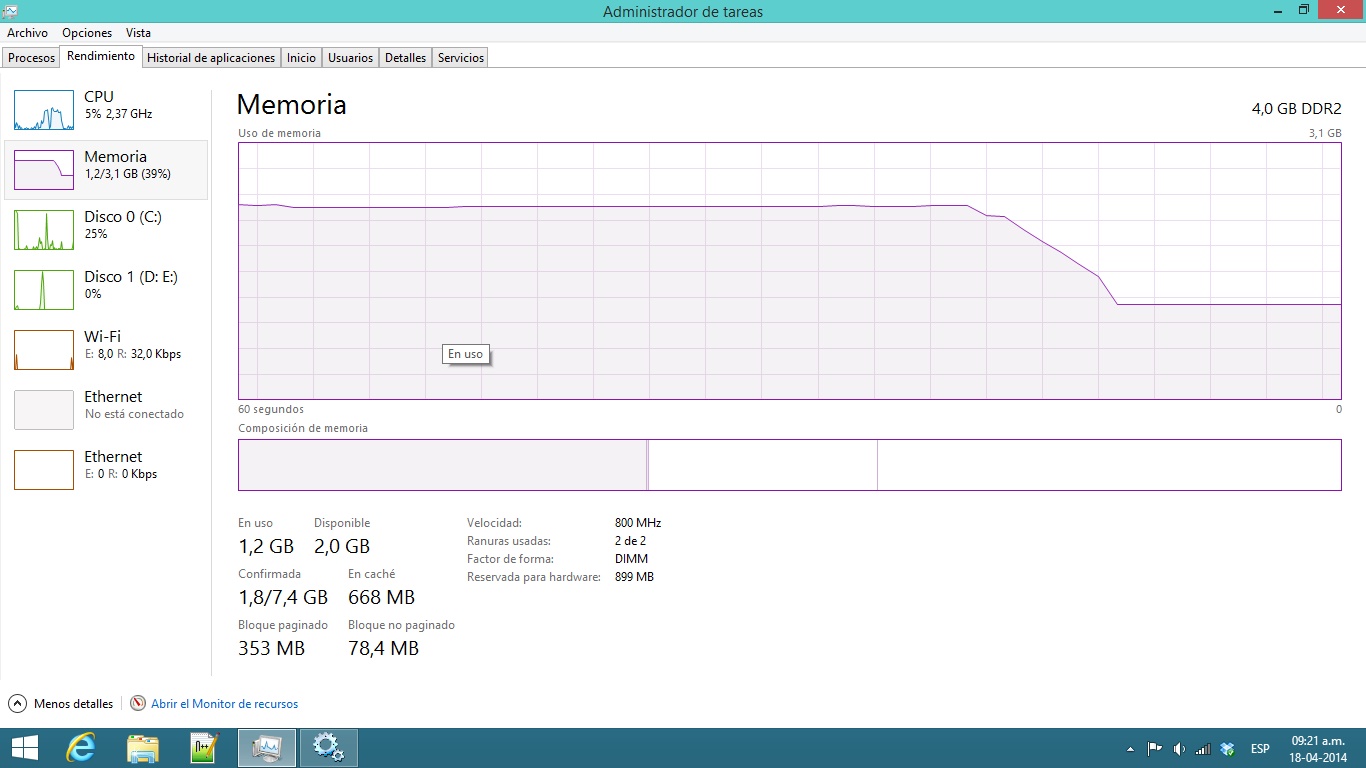This screenshot has height=768, width=1366.
Task: Select Task Manager icon in the taskbar
Action: (267, 748)
